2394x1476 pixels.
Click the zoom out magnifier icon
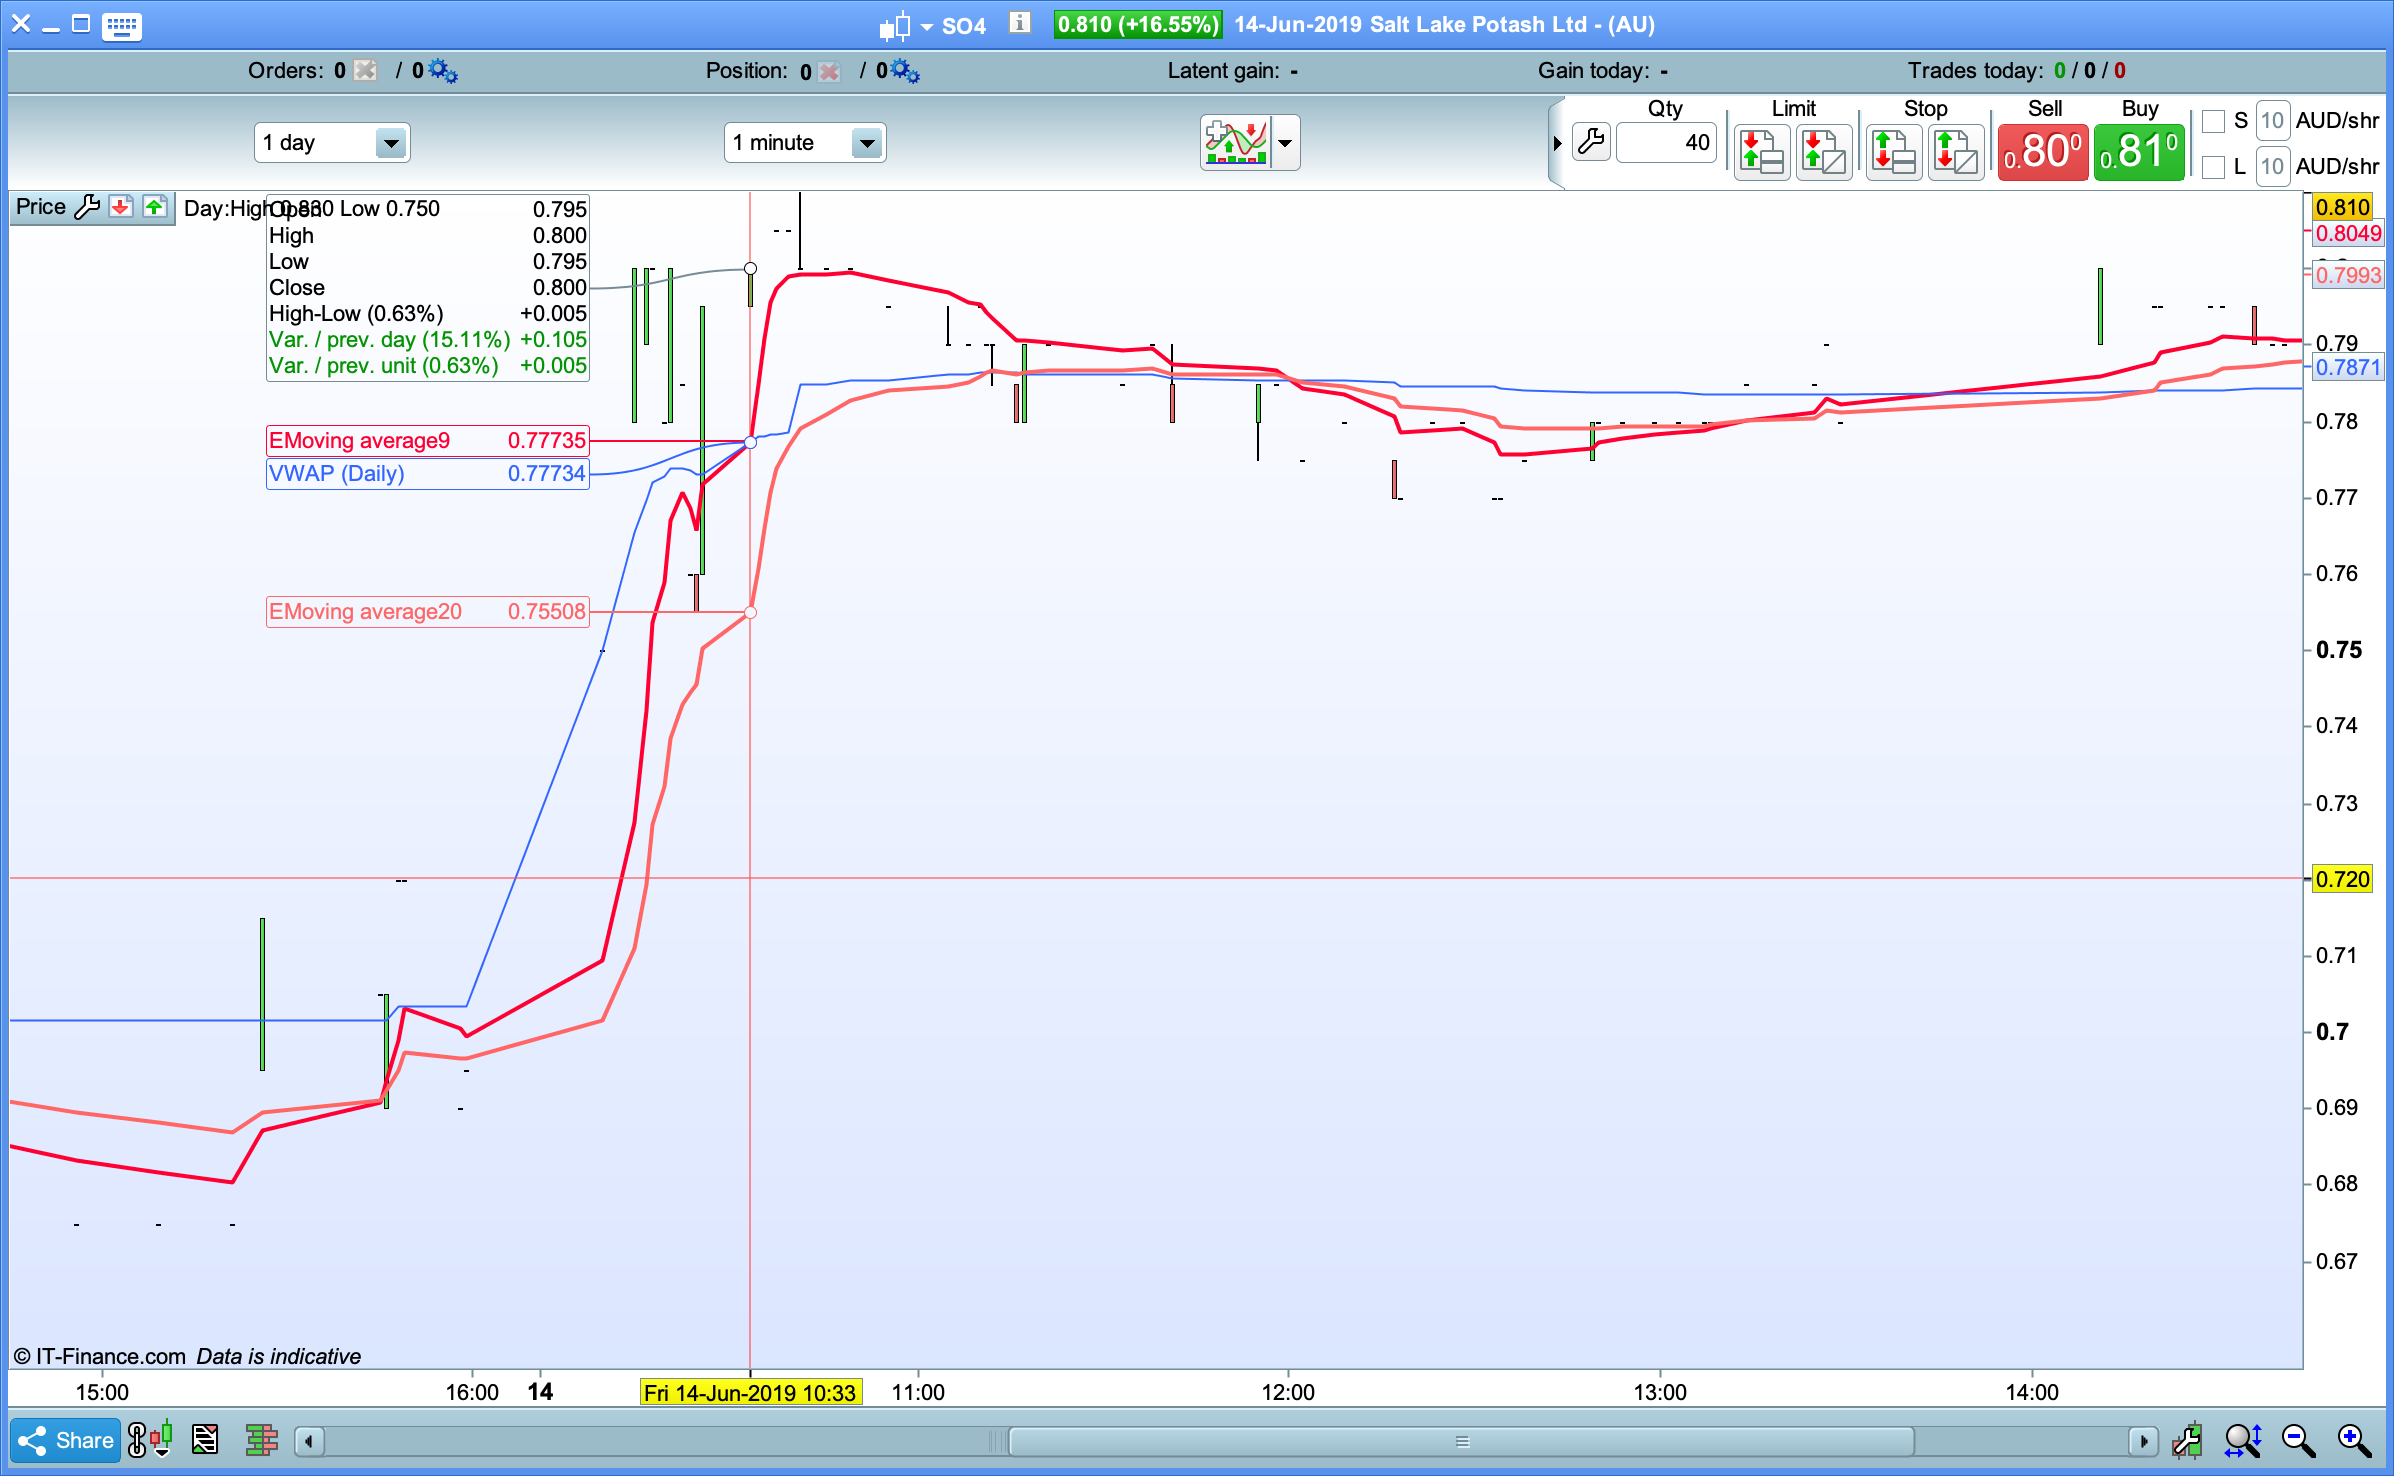(2298, 1440)
